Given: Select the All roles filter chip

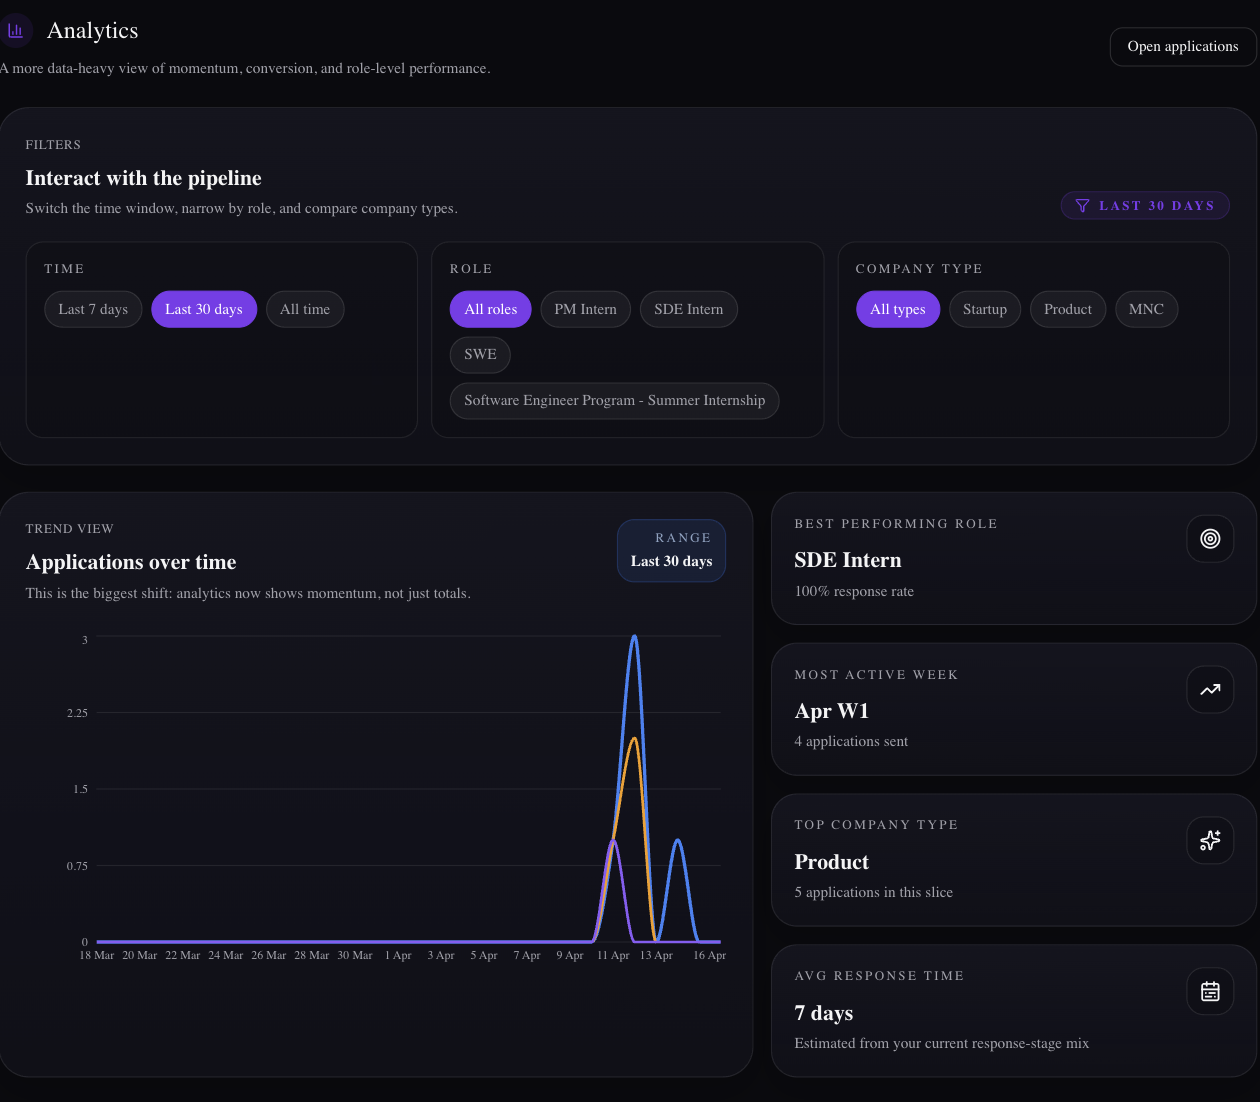Looking at the screenshot, I should tap(491, 309).
